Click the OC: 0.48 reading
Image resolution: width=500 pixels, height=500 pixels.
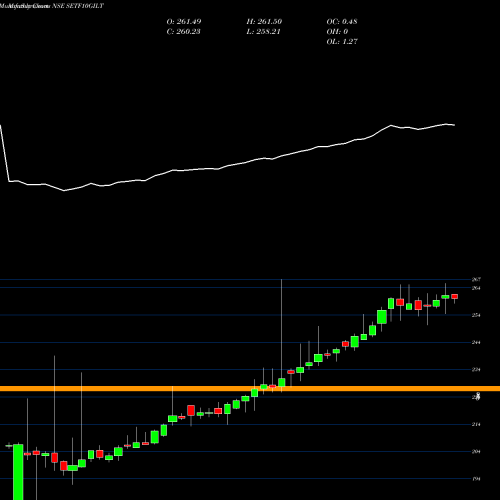342,22
